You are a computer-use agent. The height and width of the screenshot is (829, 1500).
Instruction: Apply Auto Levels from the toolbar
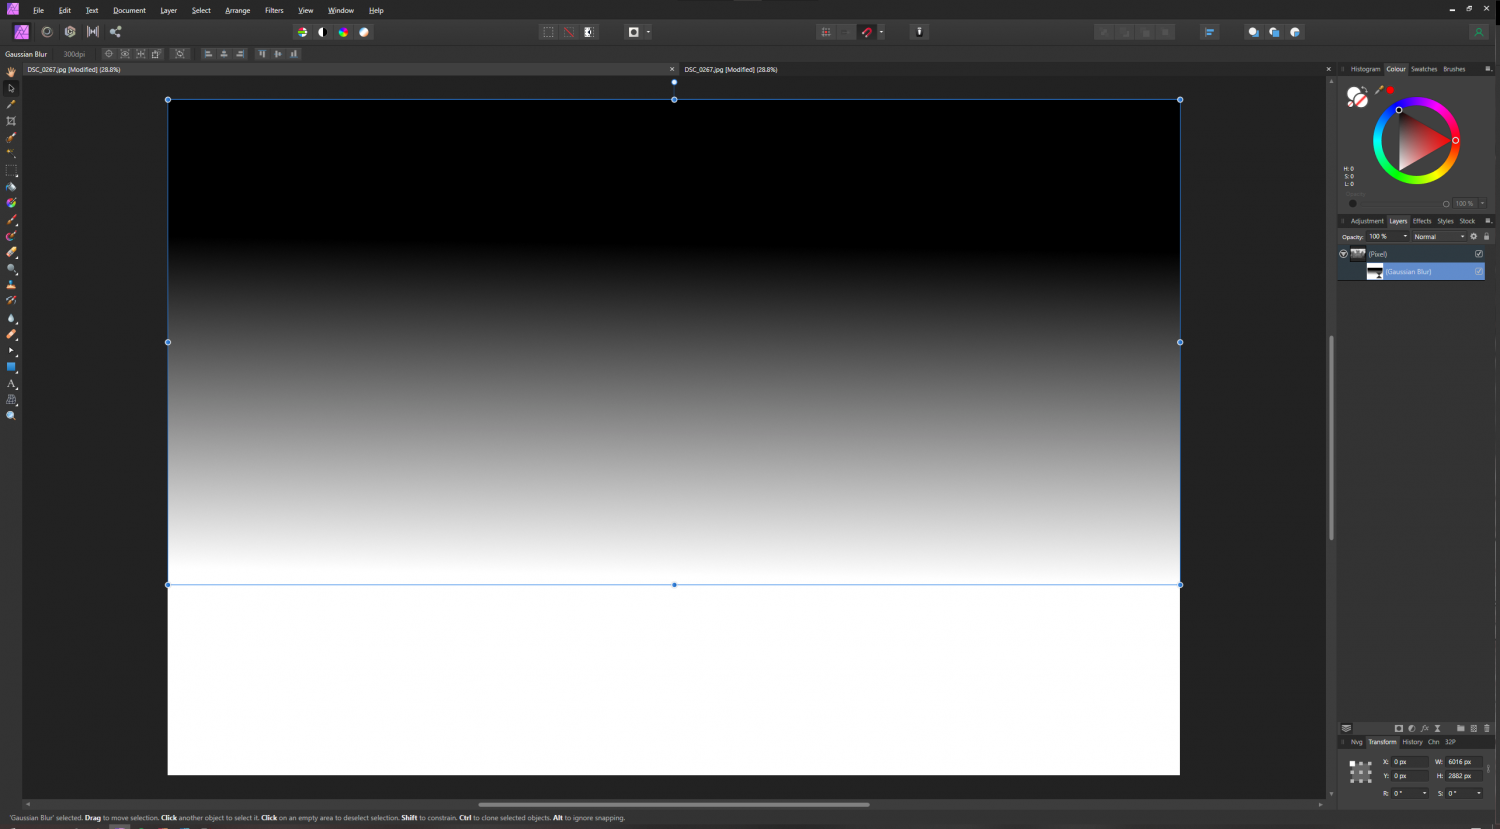(303, 32)
